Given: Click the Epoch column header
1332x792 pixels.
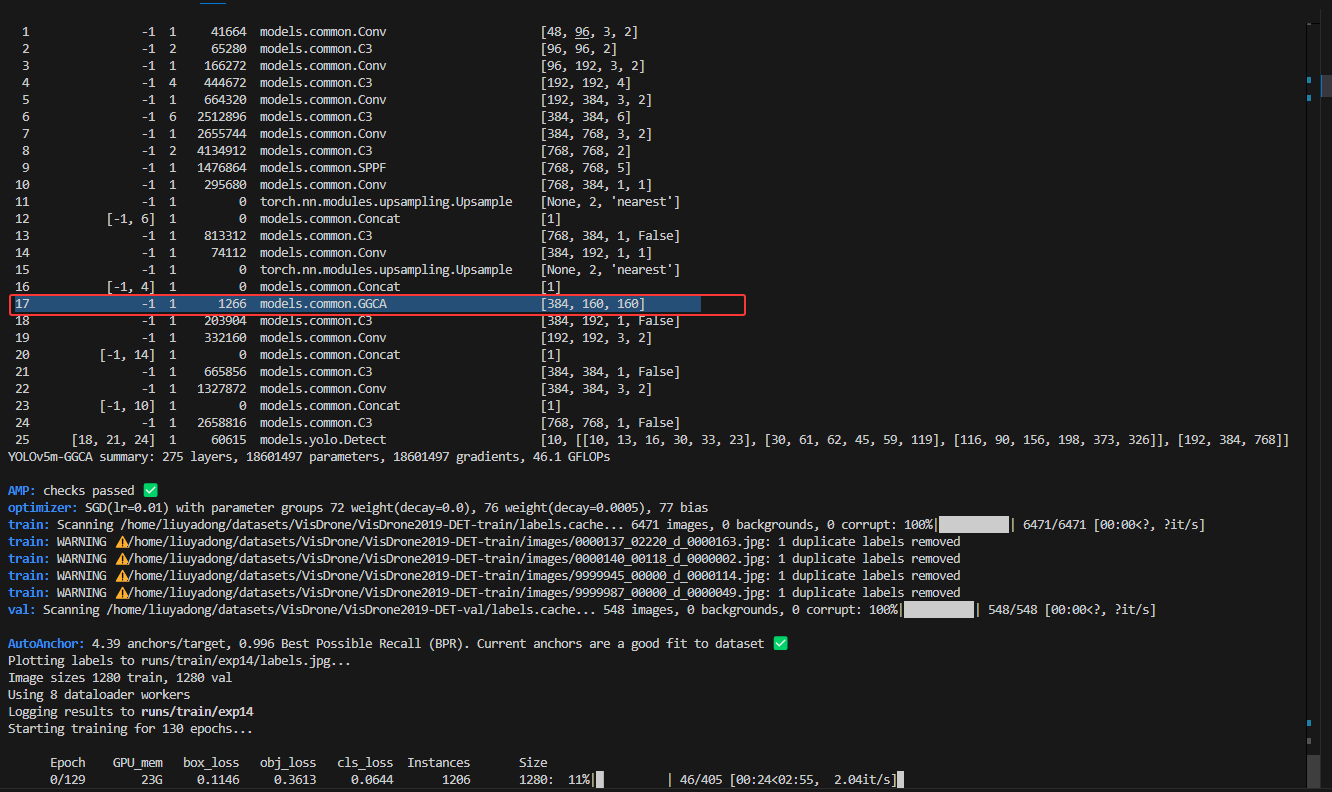Looking at the screenshot, I should 67,762.
